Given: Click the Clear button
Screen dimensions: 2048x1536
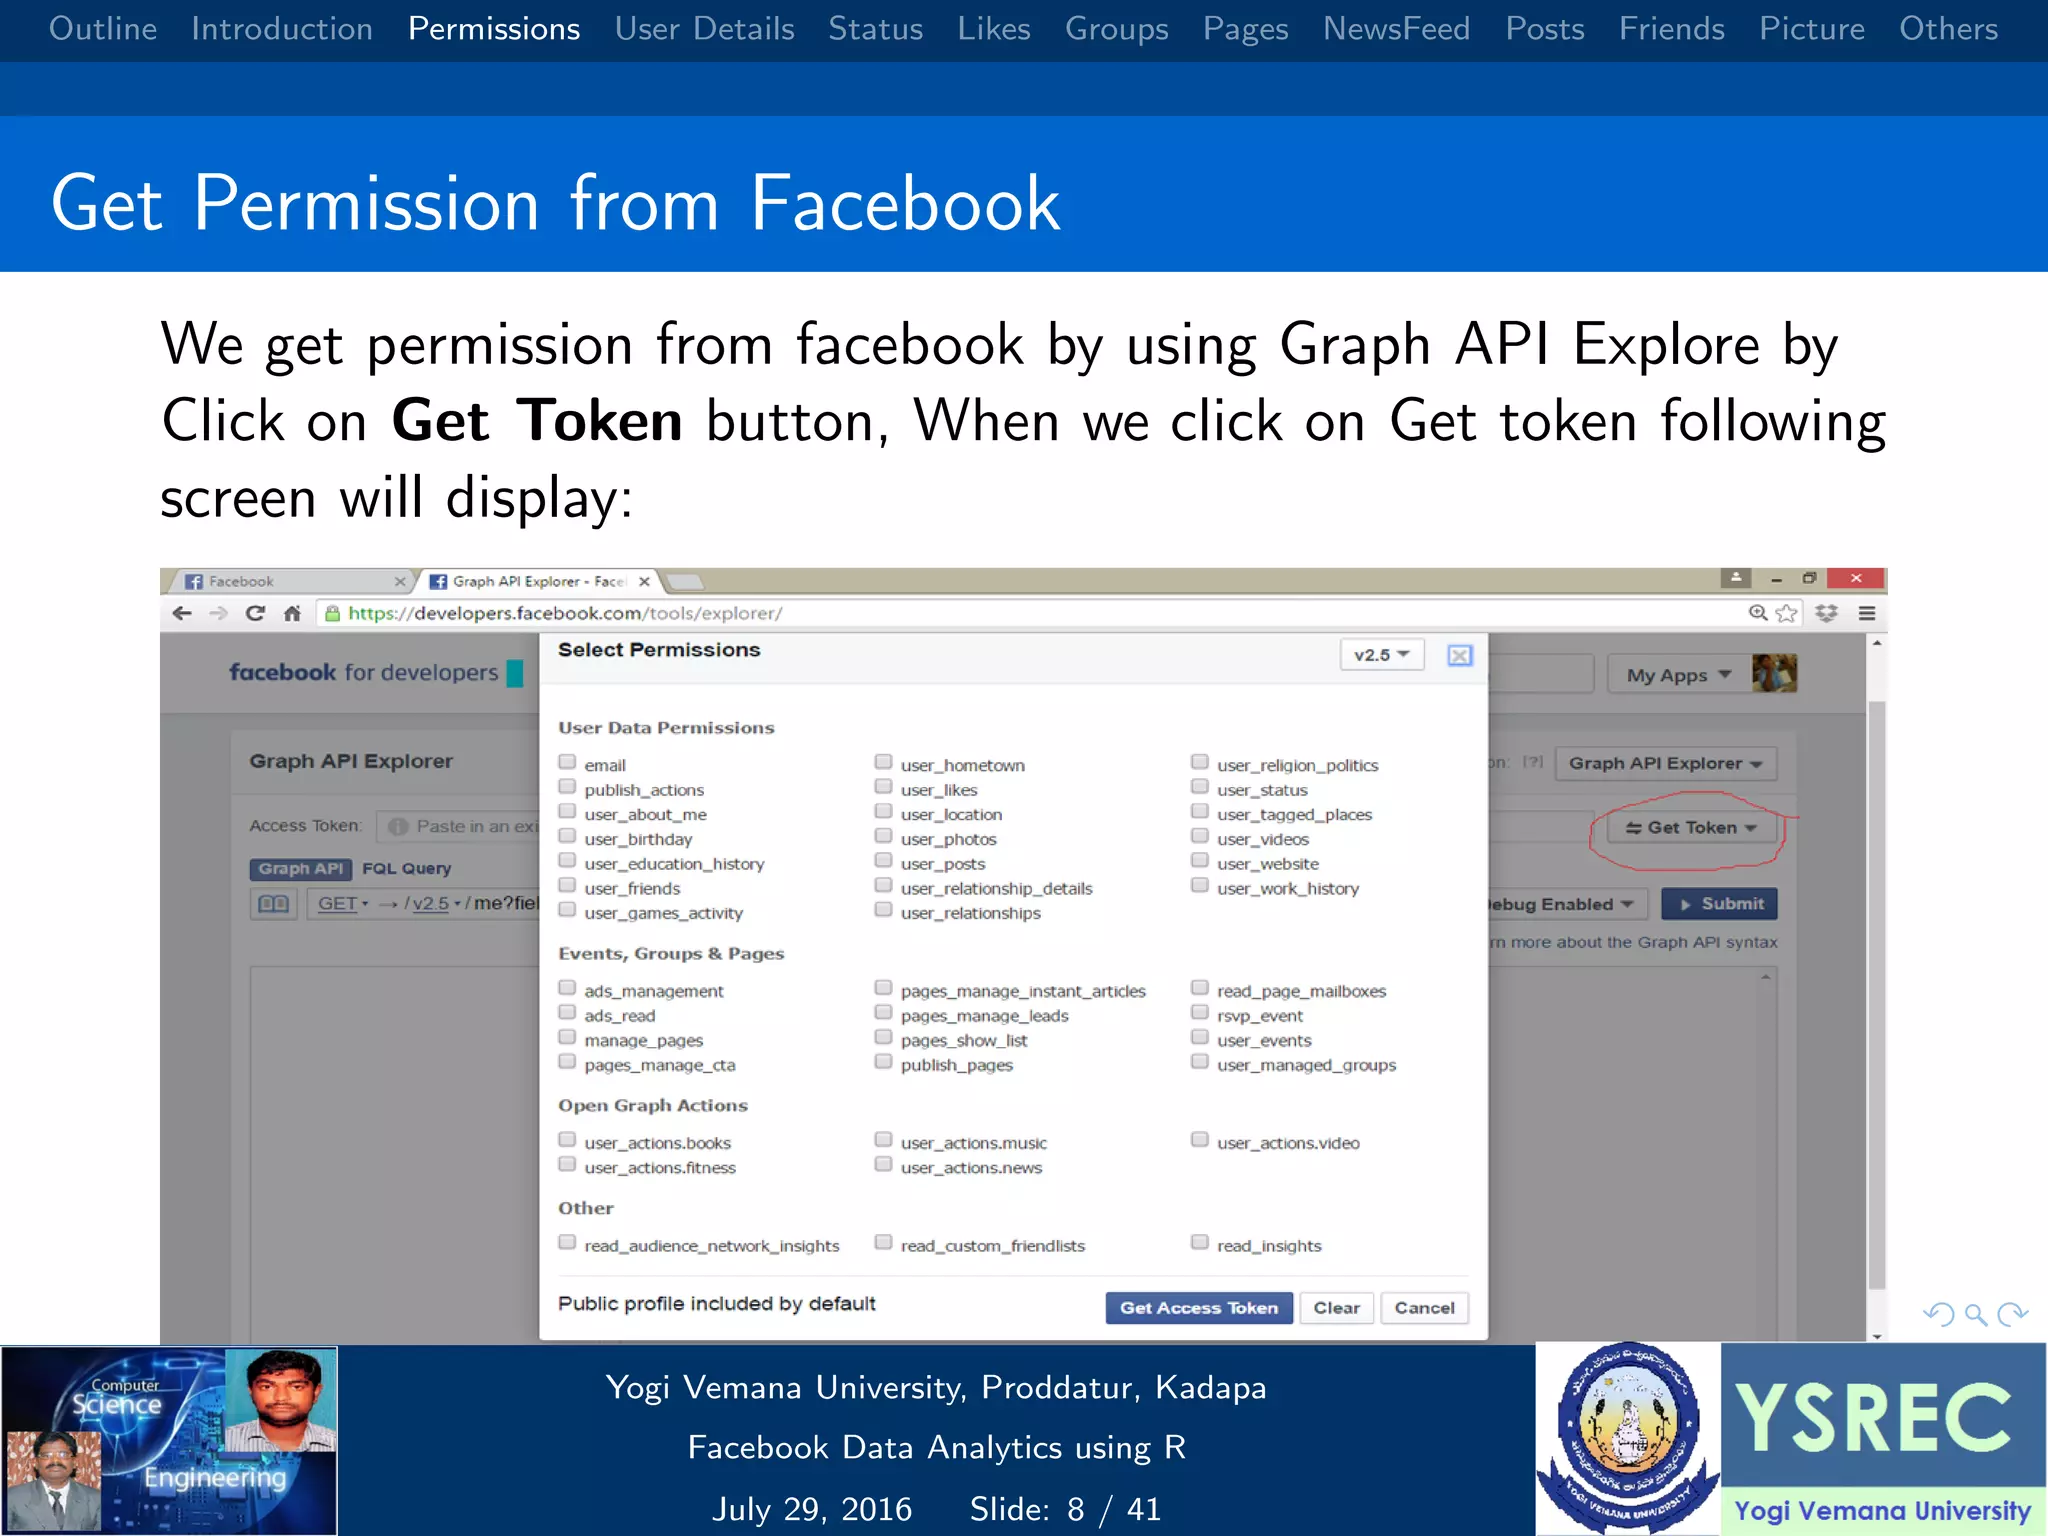Looking at the screenshot, I should point(1337,1307).
